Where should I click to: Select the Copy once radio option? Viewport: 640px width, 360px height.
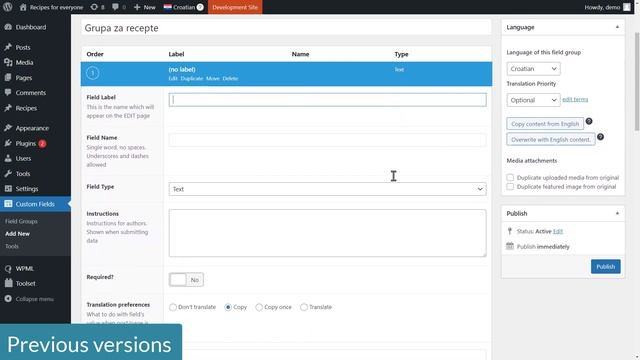pyautogui.click(x=259, y=307)
